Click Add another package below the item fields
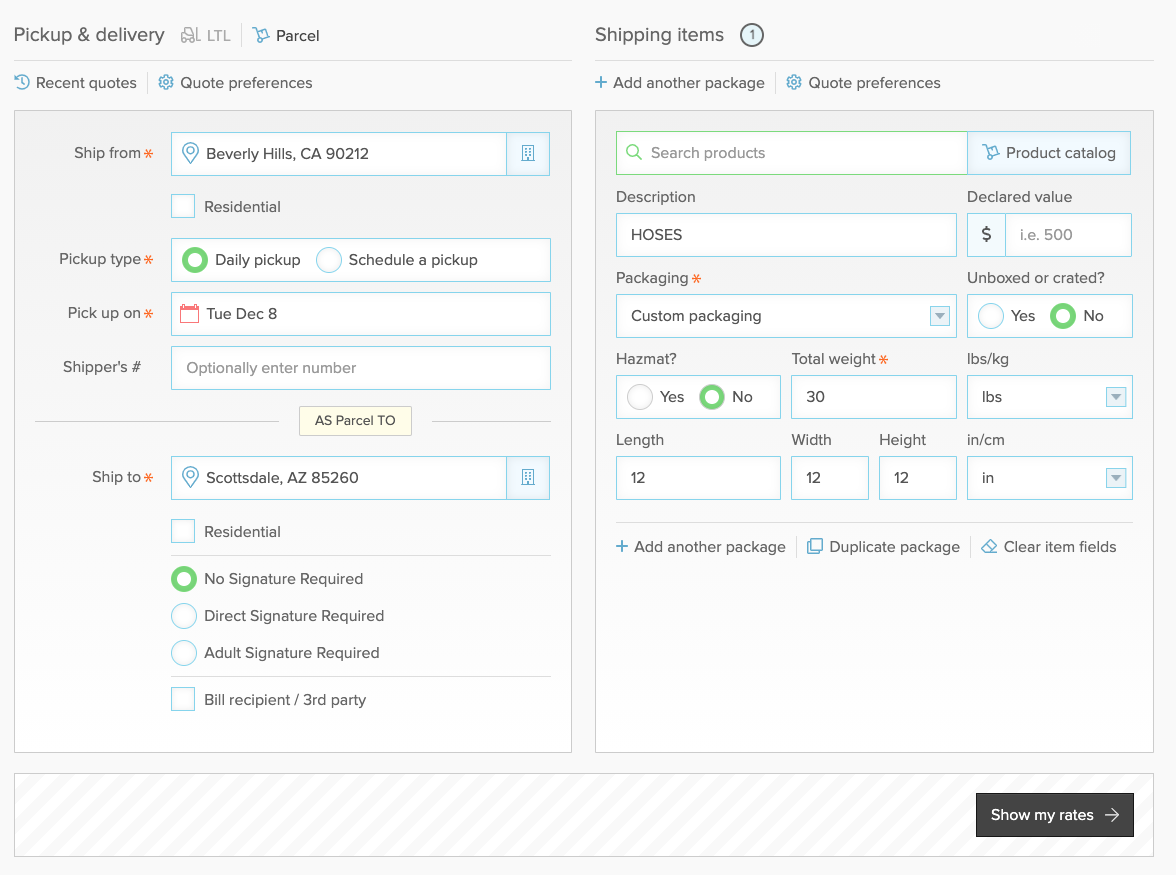This screenshot has height=875, width=1176. (x=700, y=546)
